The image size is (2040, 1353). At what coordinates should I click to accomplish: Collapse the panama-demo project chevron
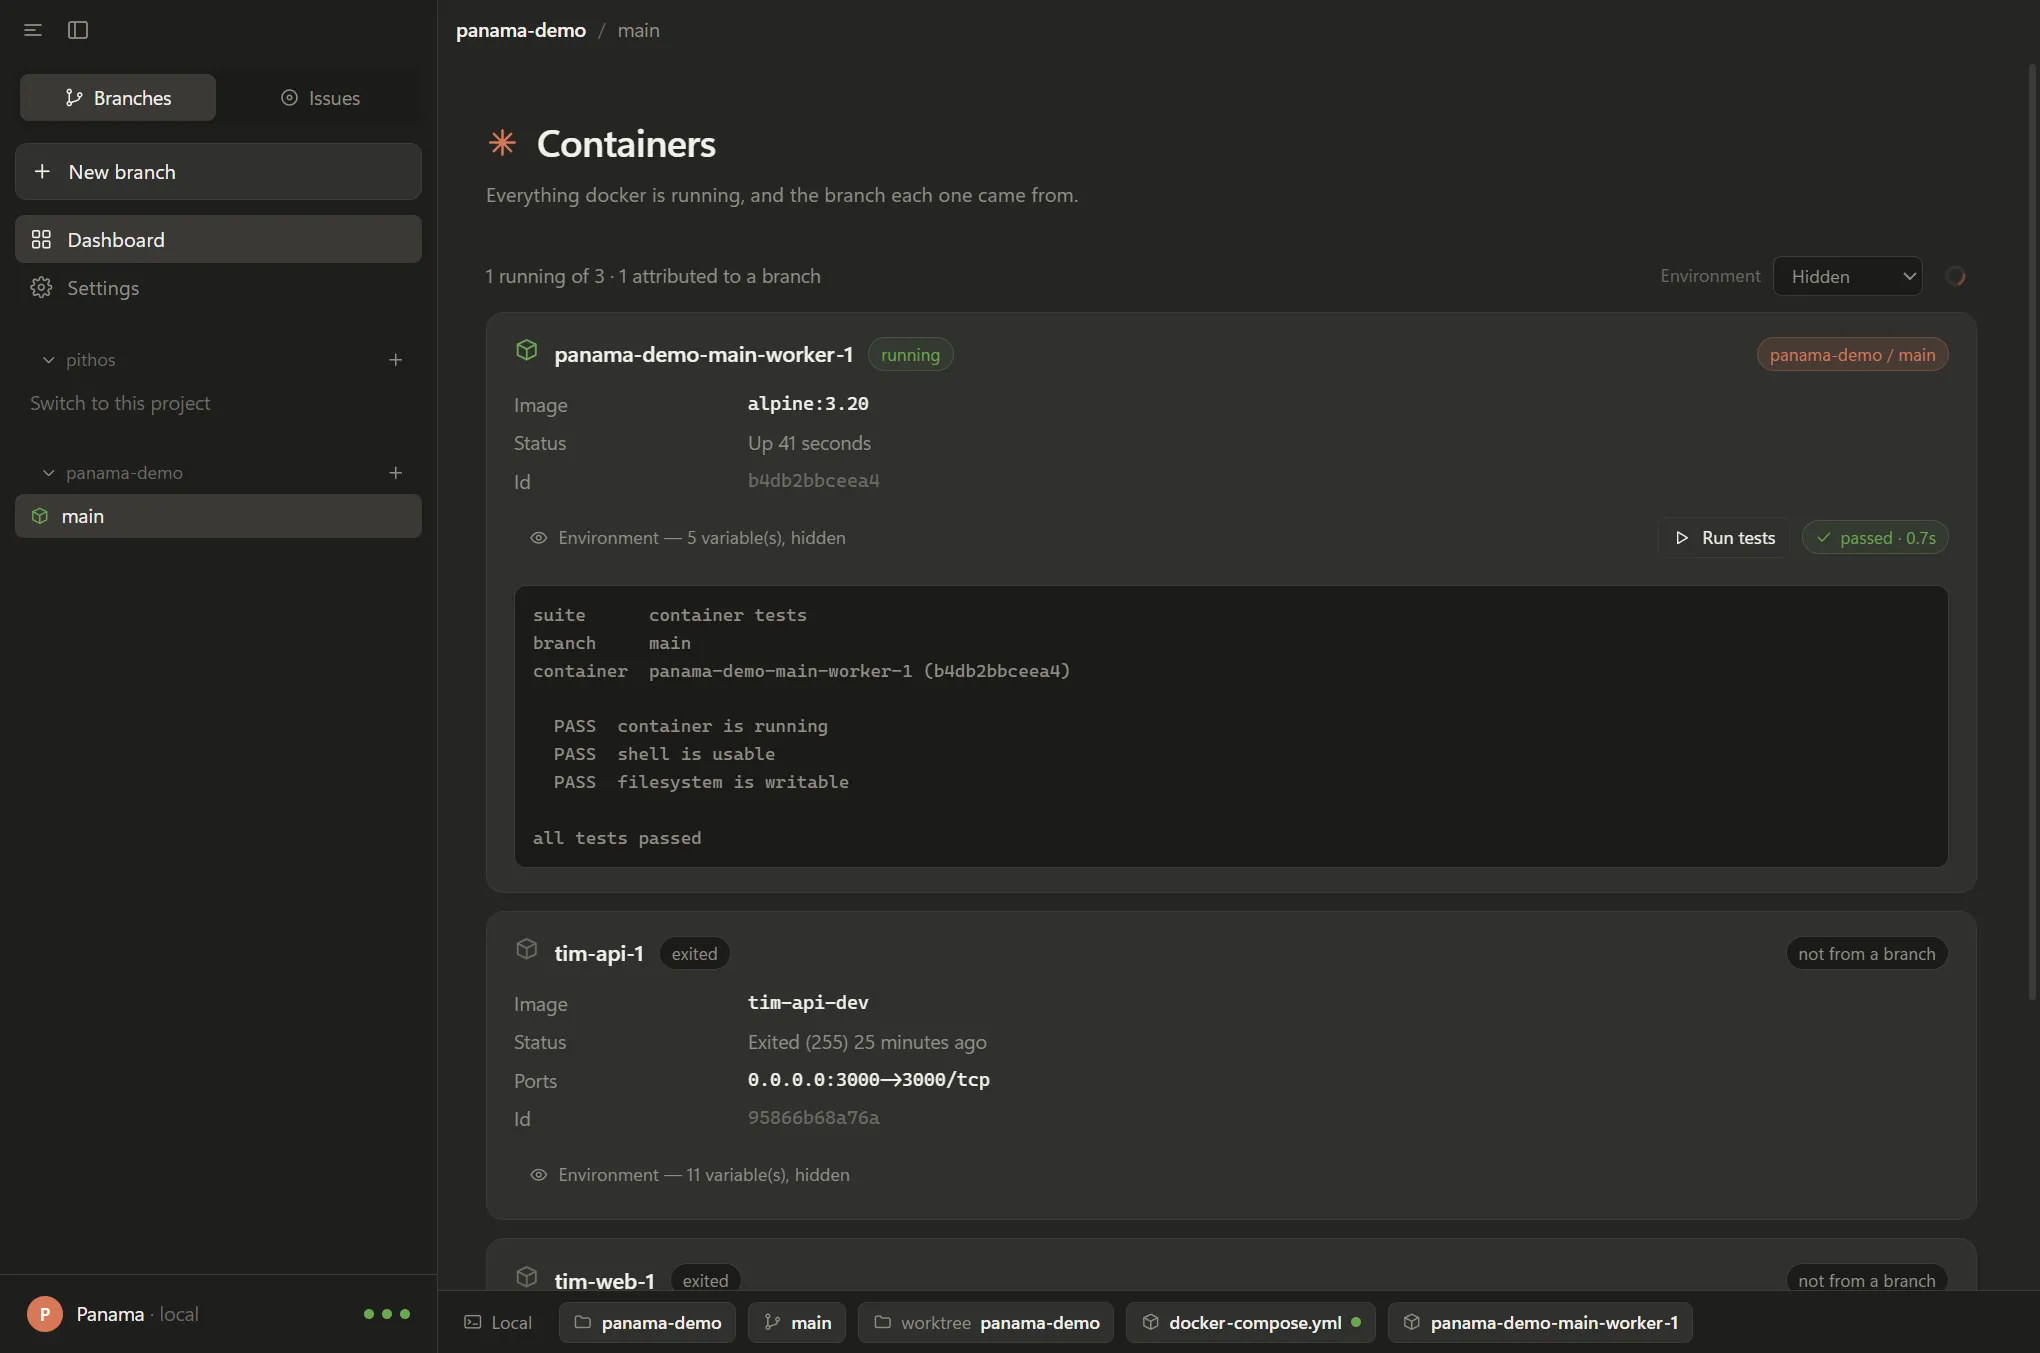[x=48, y=473]
